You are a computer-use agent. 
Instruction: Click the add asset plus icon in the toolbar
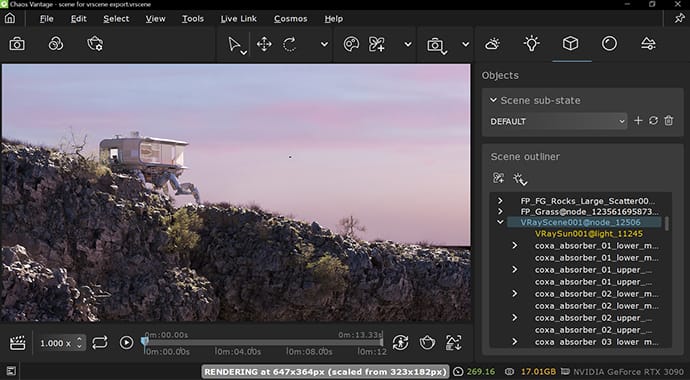(x=377, y=44)
